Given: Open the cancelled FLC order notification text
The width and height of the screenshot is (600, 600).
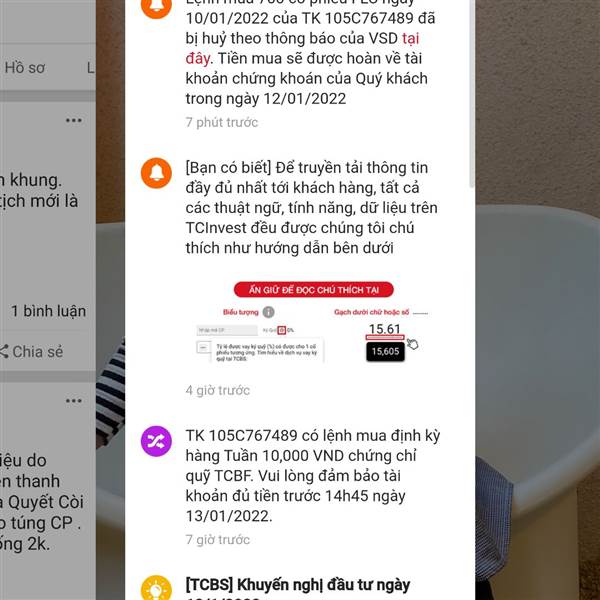Looking at the screenshot, I should point(310,53).
